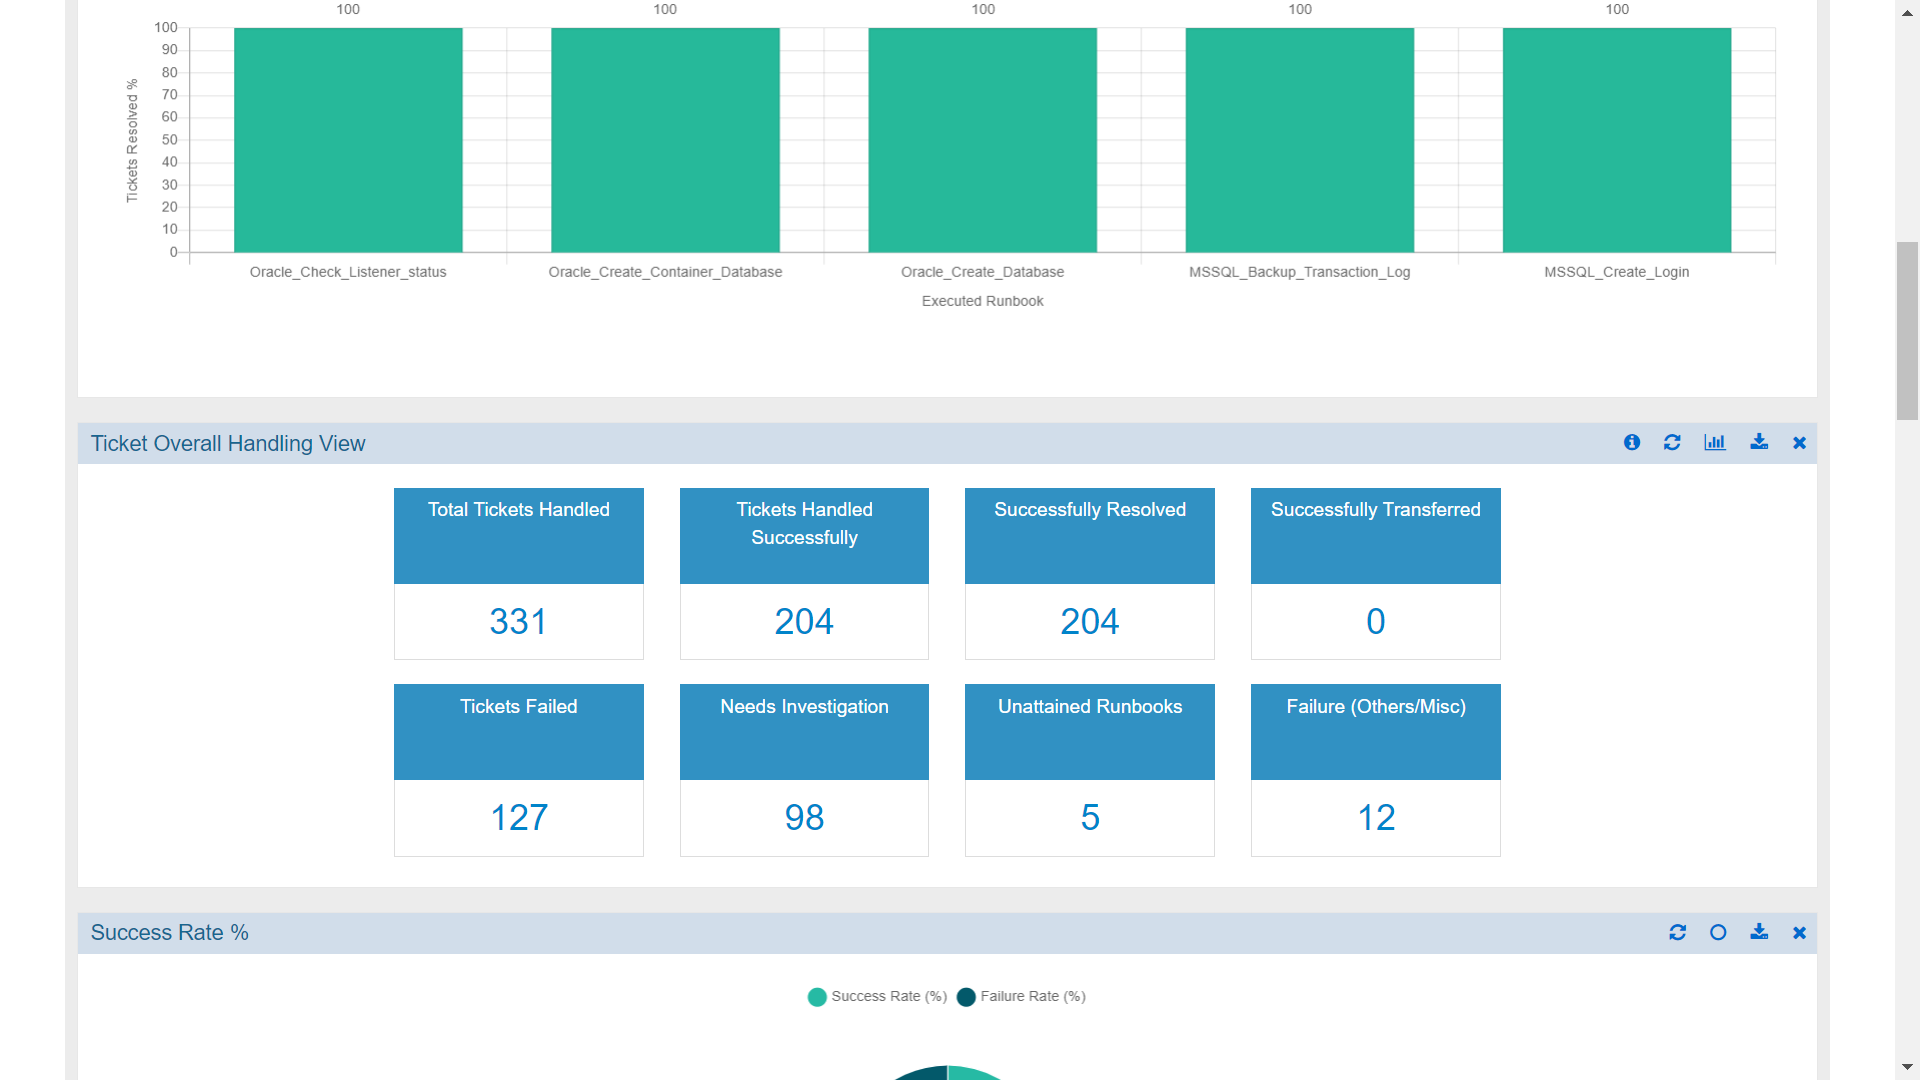This screenshot has height=1080, width=1920.
Task: Toggle Failure Rate (%) legend series
Action: (1021, 996)
